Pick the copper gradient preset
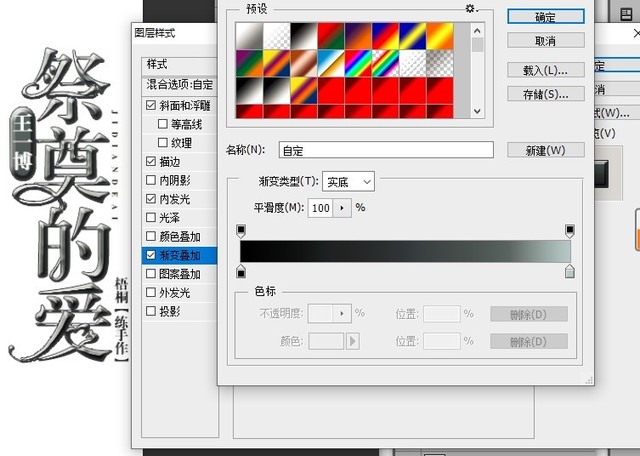Screen dimensions: 640x456 (x=304, y=62)
